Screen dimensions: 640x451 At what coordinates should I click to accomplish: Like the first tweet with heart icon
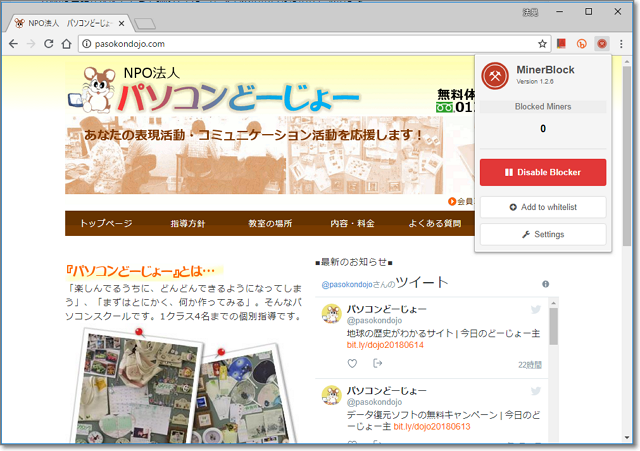[x=352, y=363]
